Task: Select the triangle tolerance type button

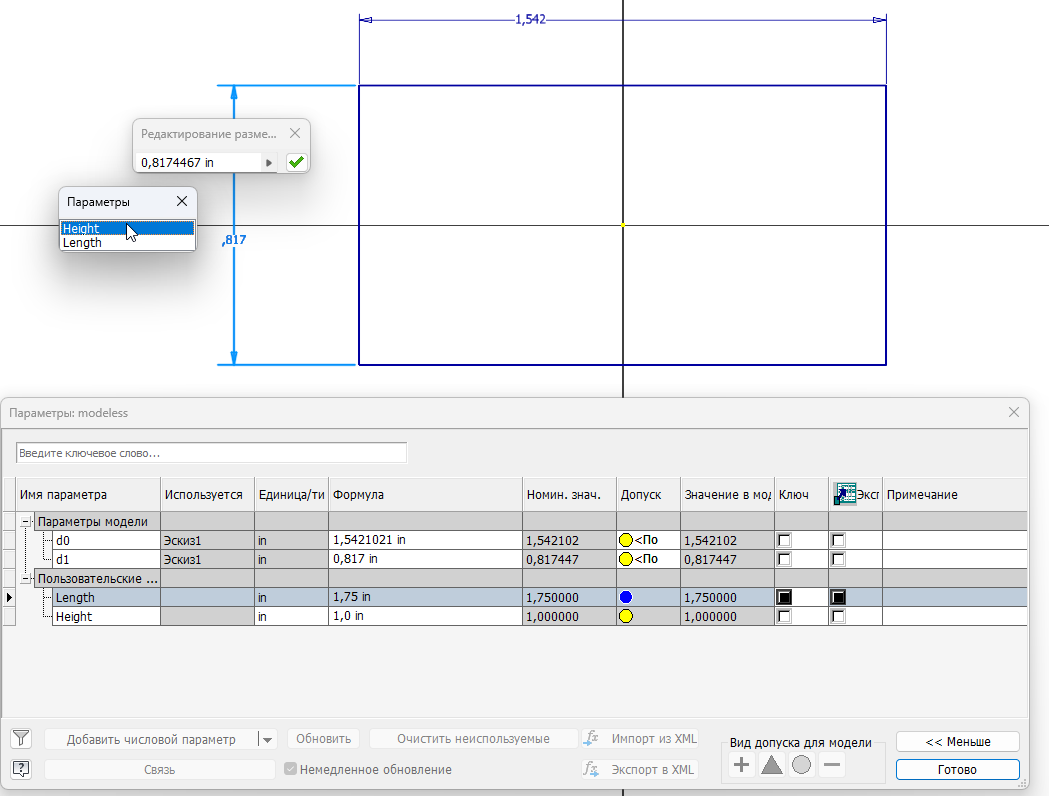Action: (771, 764)
